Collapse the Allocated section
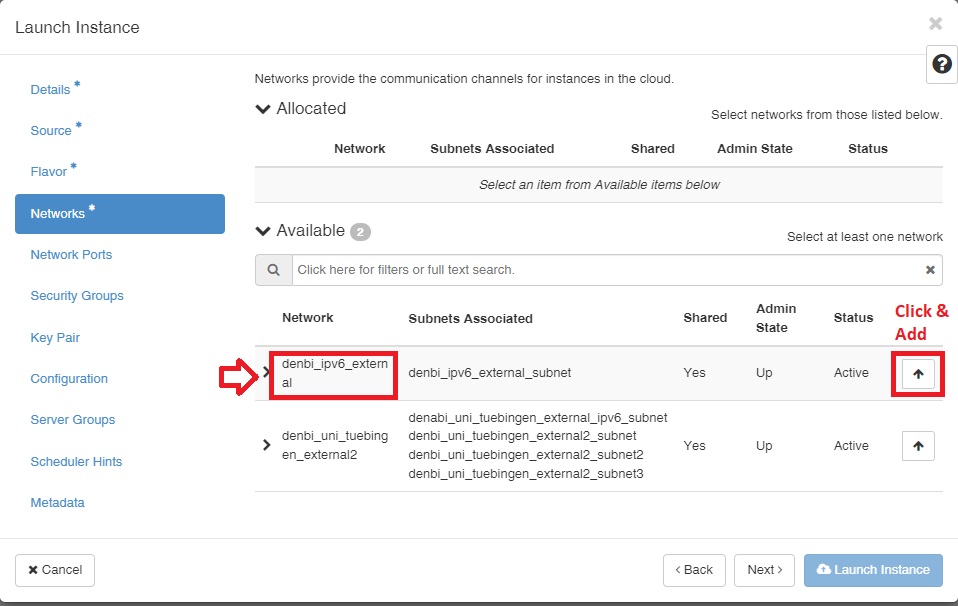The image size is (958, 606). point(264,109)
